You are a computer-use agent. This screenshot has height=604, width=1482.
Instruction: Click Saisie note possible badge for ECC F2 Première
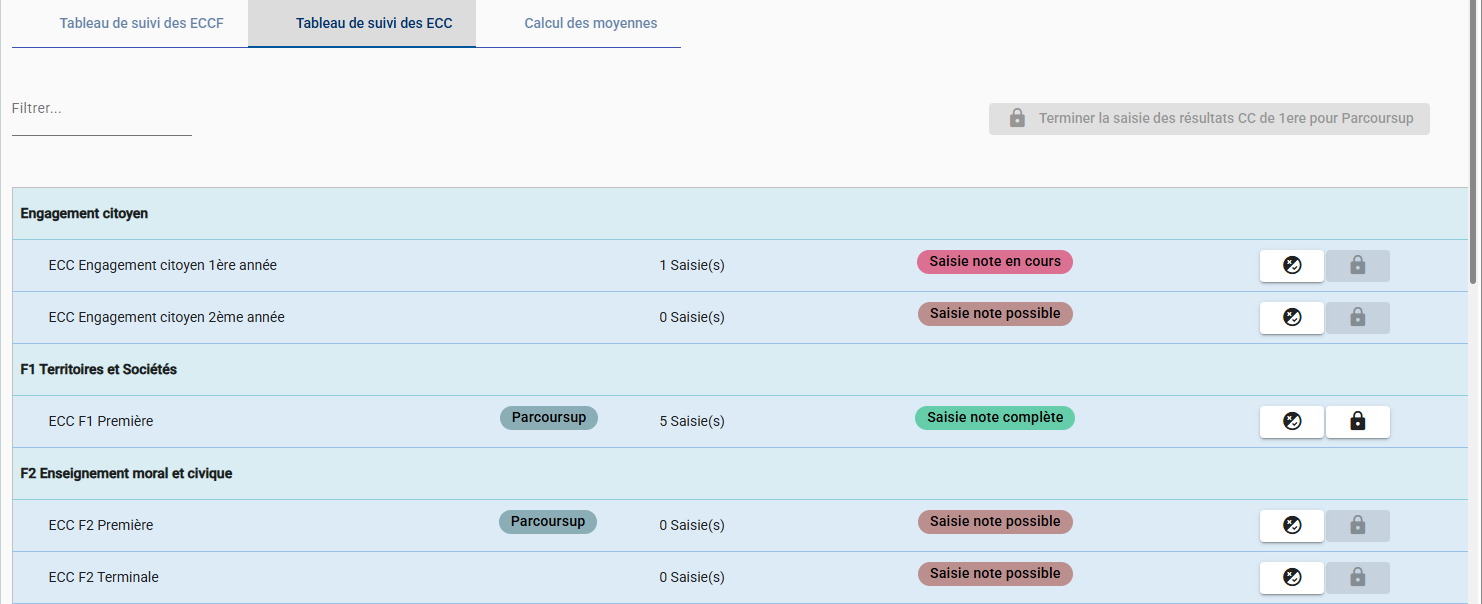click(x=995, y=522)
